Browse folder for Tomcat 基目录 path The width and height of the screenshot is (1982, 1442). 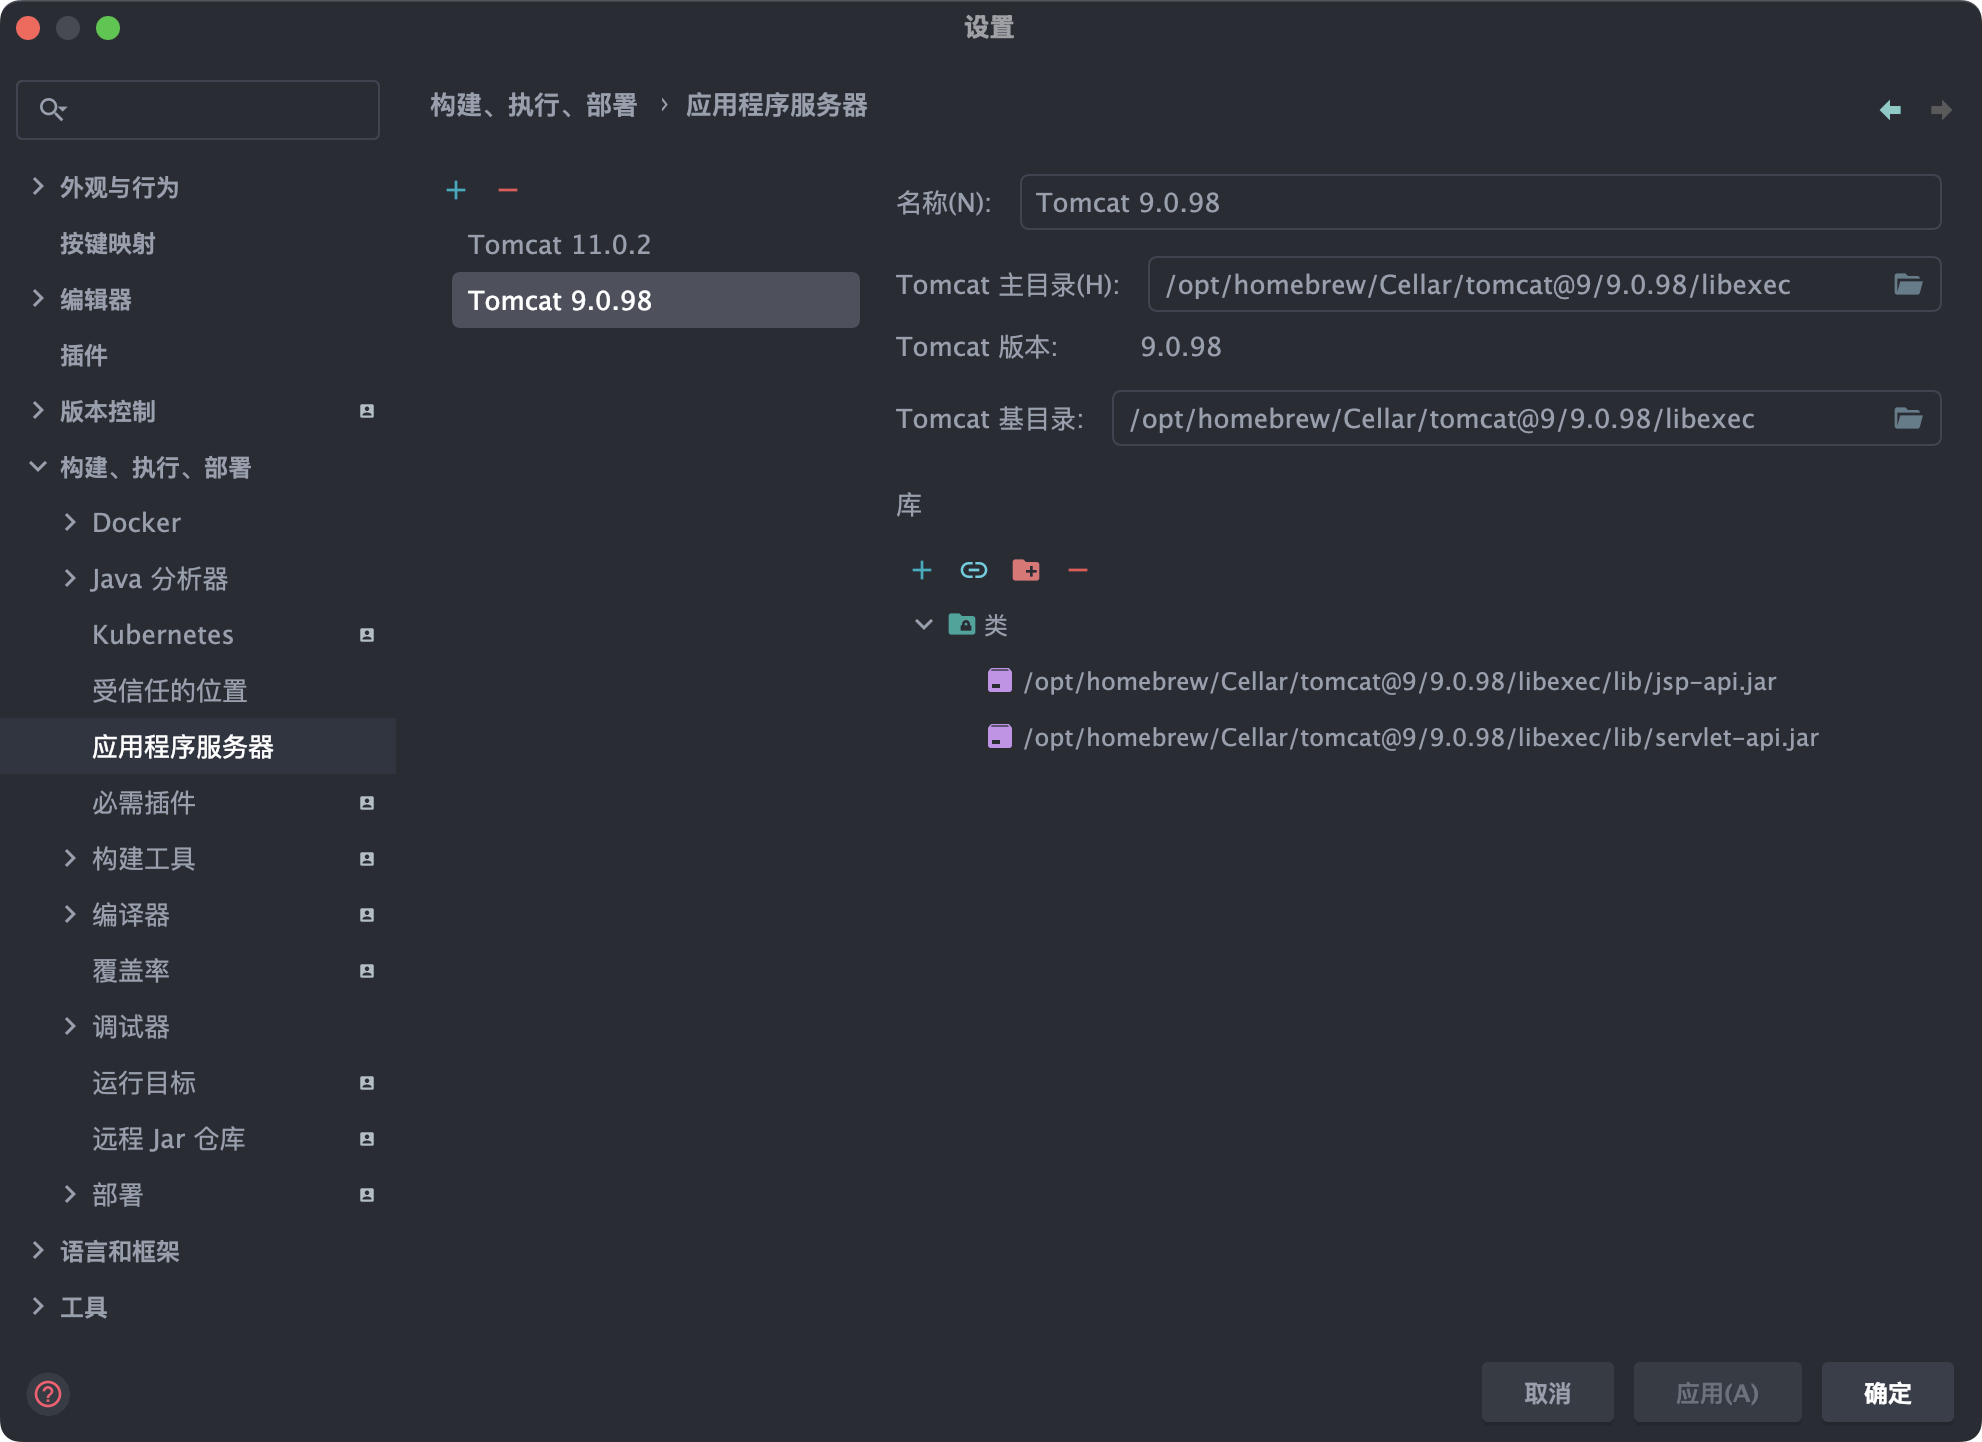click(x=1908, y=418)
